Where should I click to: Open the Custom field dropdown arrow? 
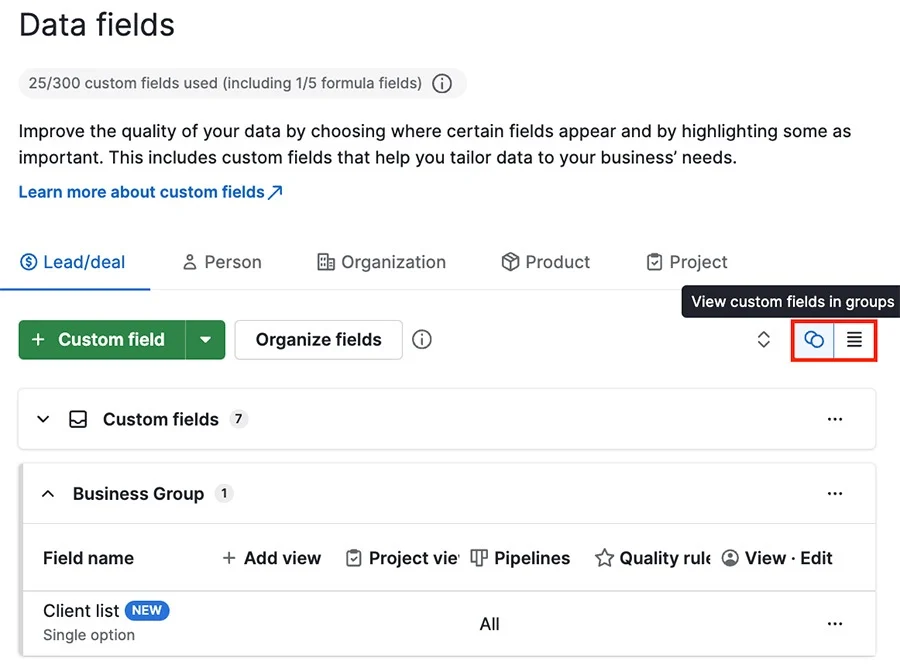click(205, 340)
